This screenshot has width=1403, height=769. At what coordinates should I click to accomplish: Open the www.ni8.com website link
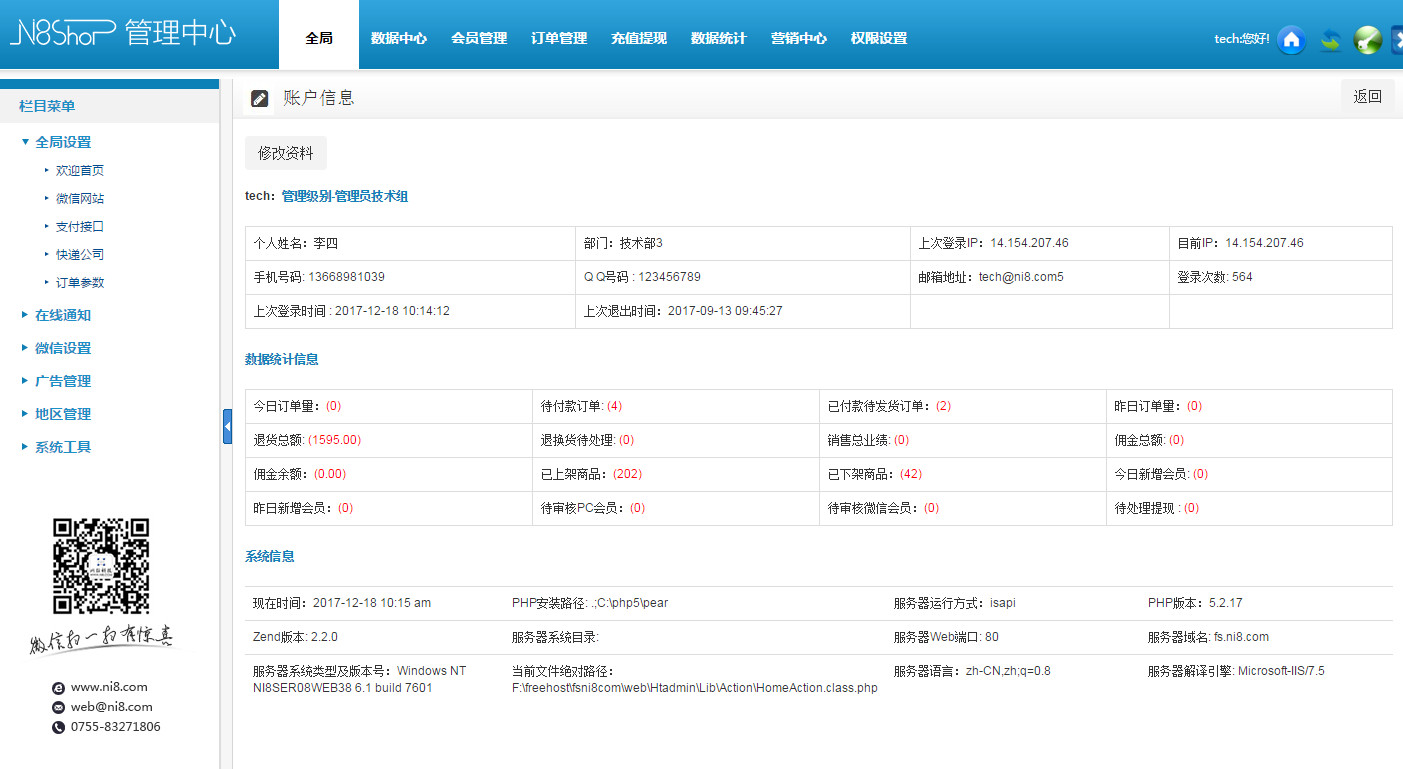click(109, 687)
